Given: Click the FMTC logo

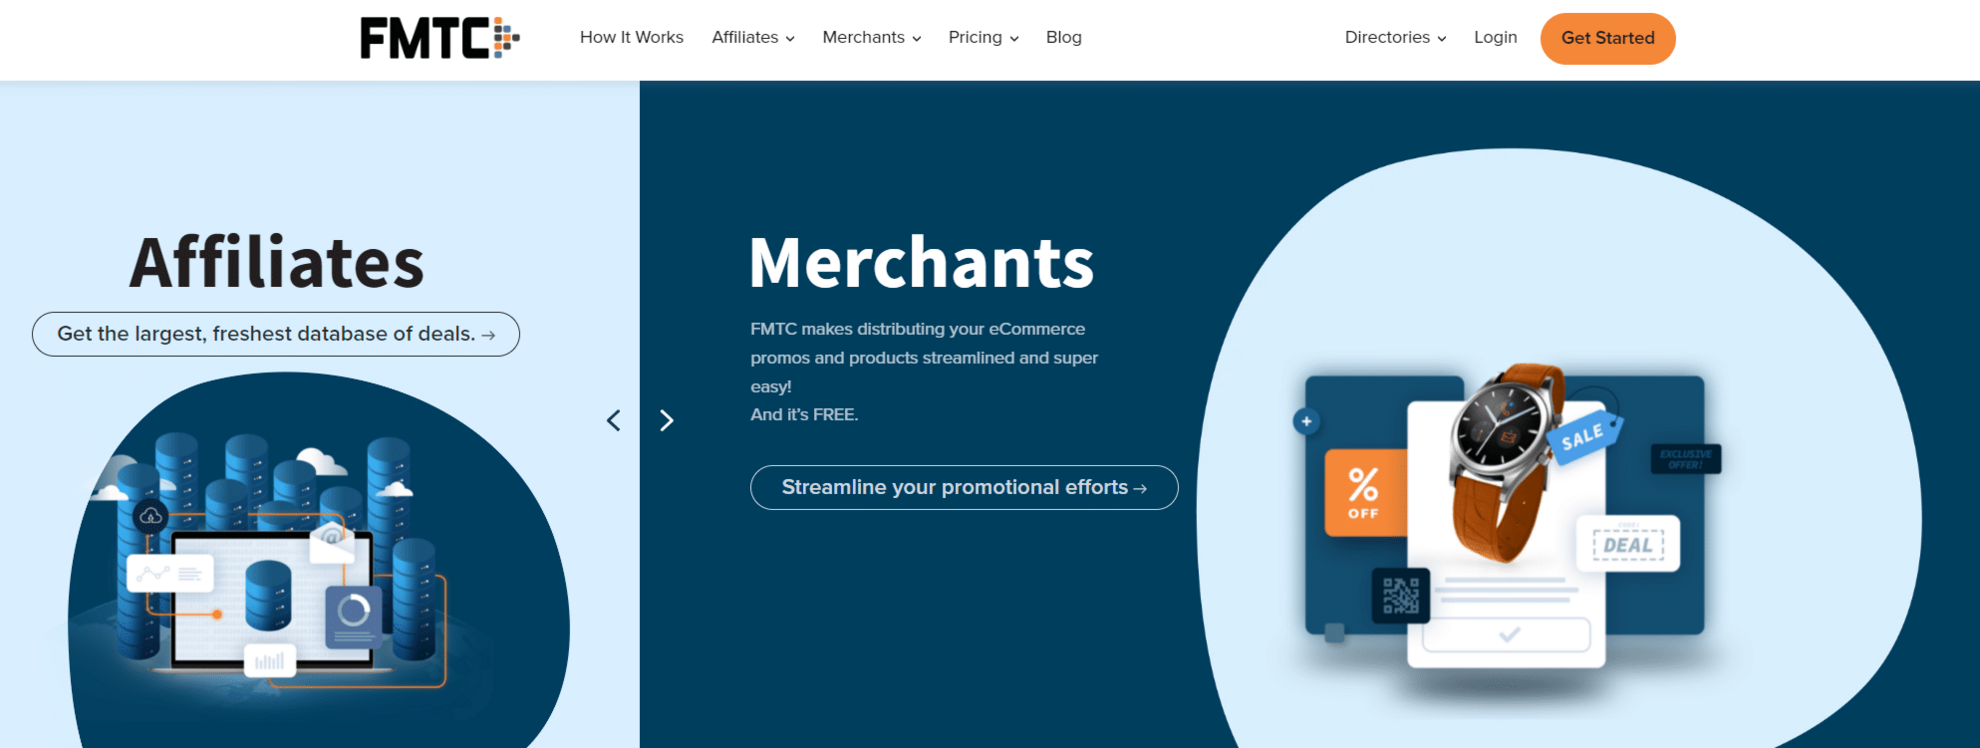Looking at the screenshot, I should pos(440,38).
